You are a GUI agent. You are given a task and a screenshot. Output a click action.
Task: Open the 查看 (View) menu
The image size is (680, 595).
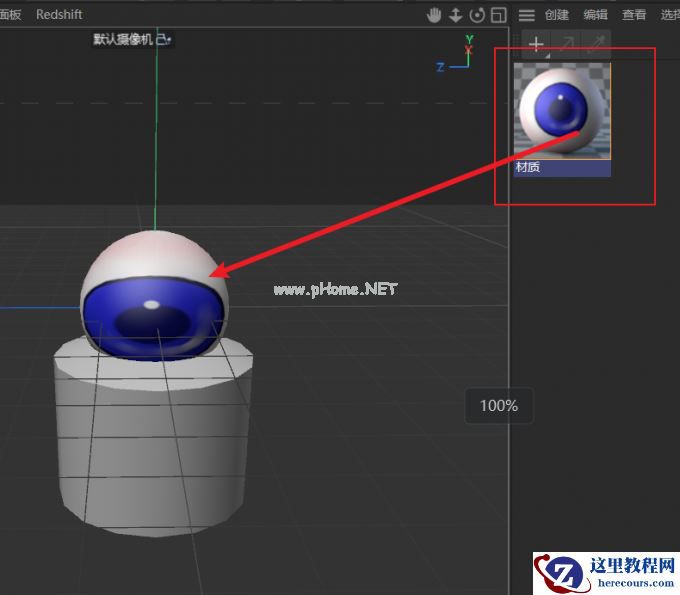click(634, 15)
